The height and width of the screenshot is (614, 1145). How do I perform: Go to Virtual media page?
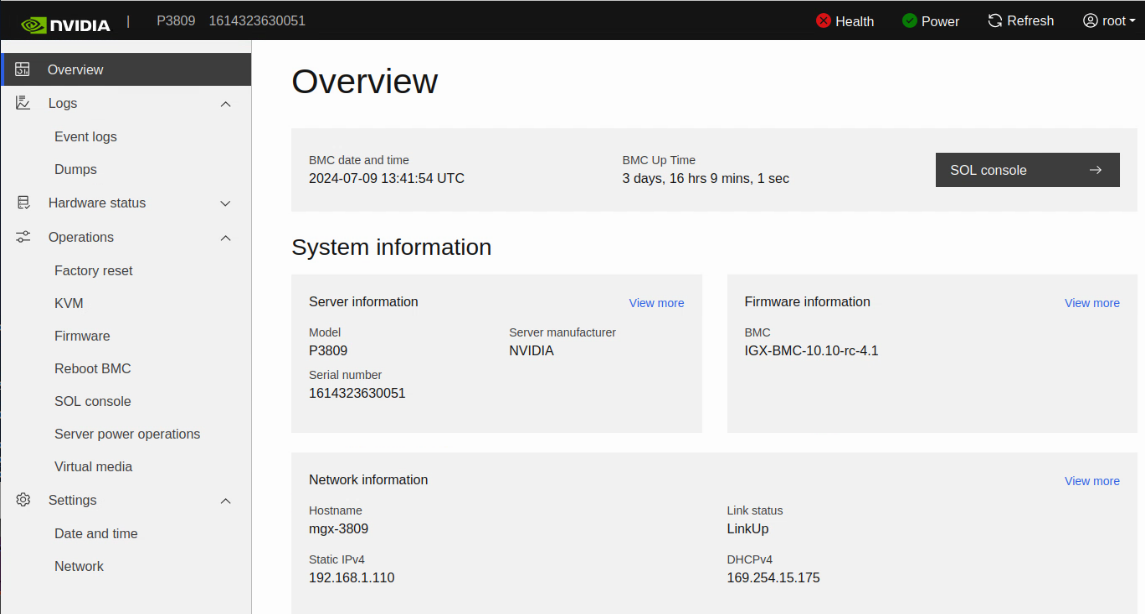pyautogui.click(x=93, y=467)
